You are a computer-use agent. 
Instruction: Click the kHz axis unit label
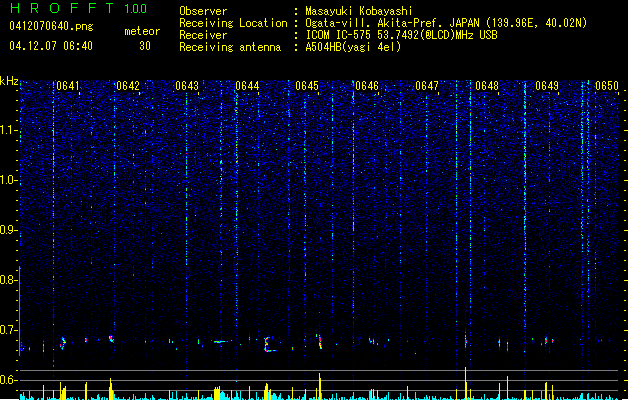pyautogui.click(x=9, y=81)
